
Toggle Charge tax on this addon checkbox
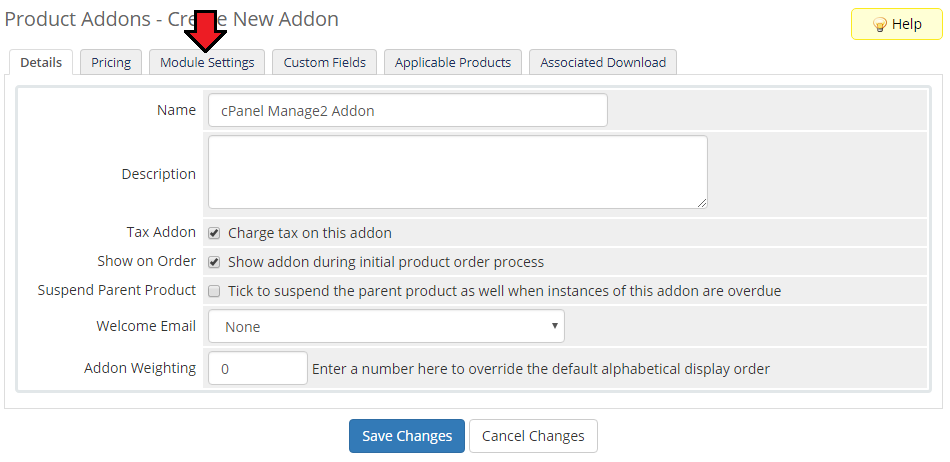click(x=214, y=233)
